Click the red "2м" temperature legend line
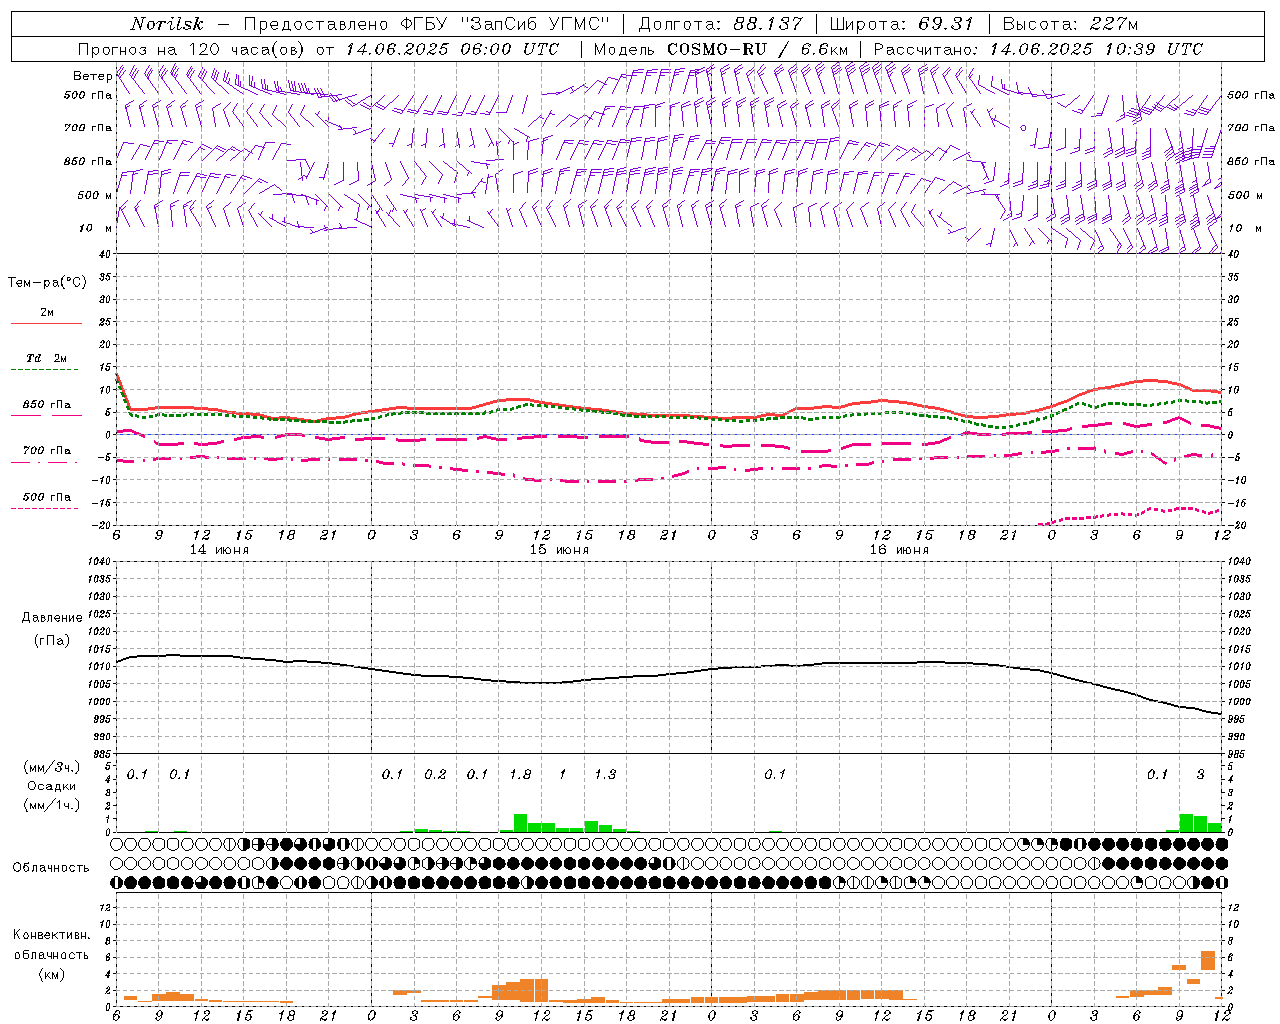The height and width of the screenshot is (1024, 1280). (46, 323)
